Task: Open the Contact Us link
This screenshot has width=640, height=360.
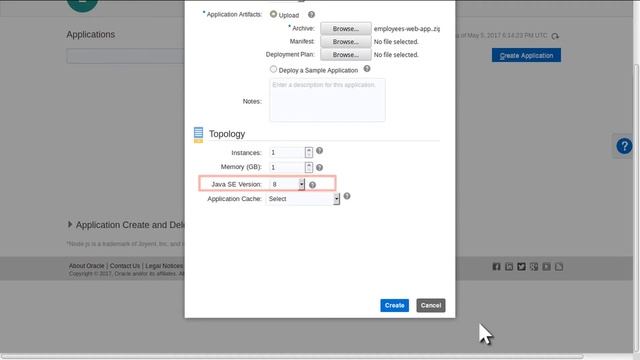Action: click(x=124, y=266)
